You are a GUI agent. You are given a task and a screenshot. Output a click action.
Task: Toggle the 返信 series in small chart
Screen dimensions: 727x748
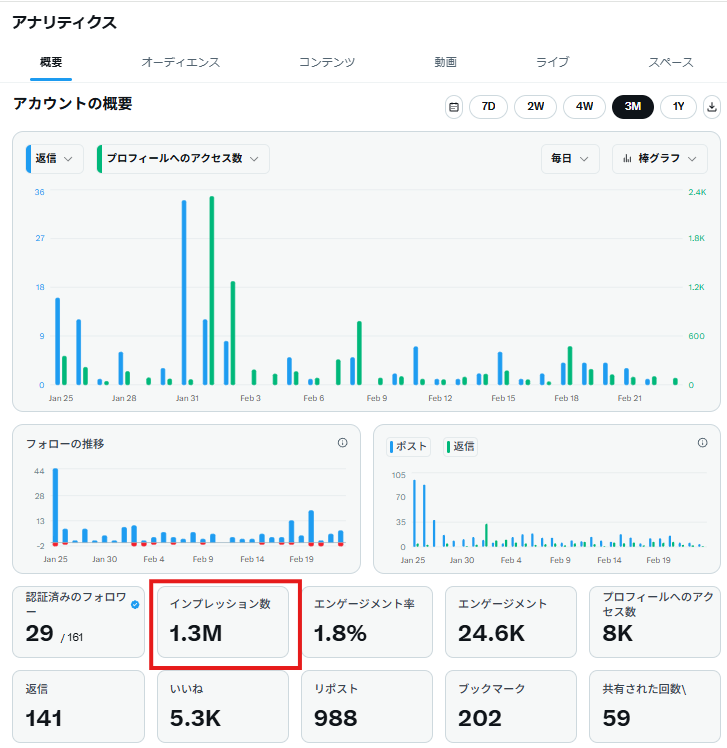[x=460, y=447]
